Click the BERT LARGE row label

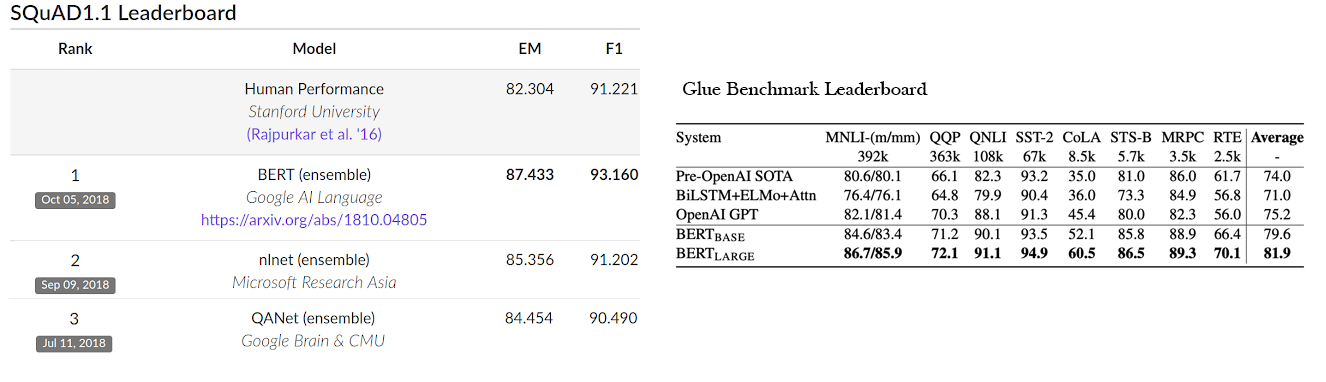pos(715,254)
